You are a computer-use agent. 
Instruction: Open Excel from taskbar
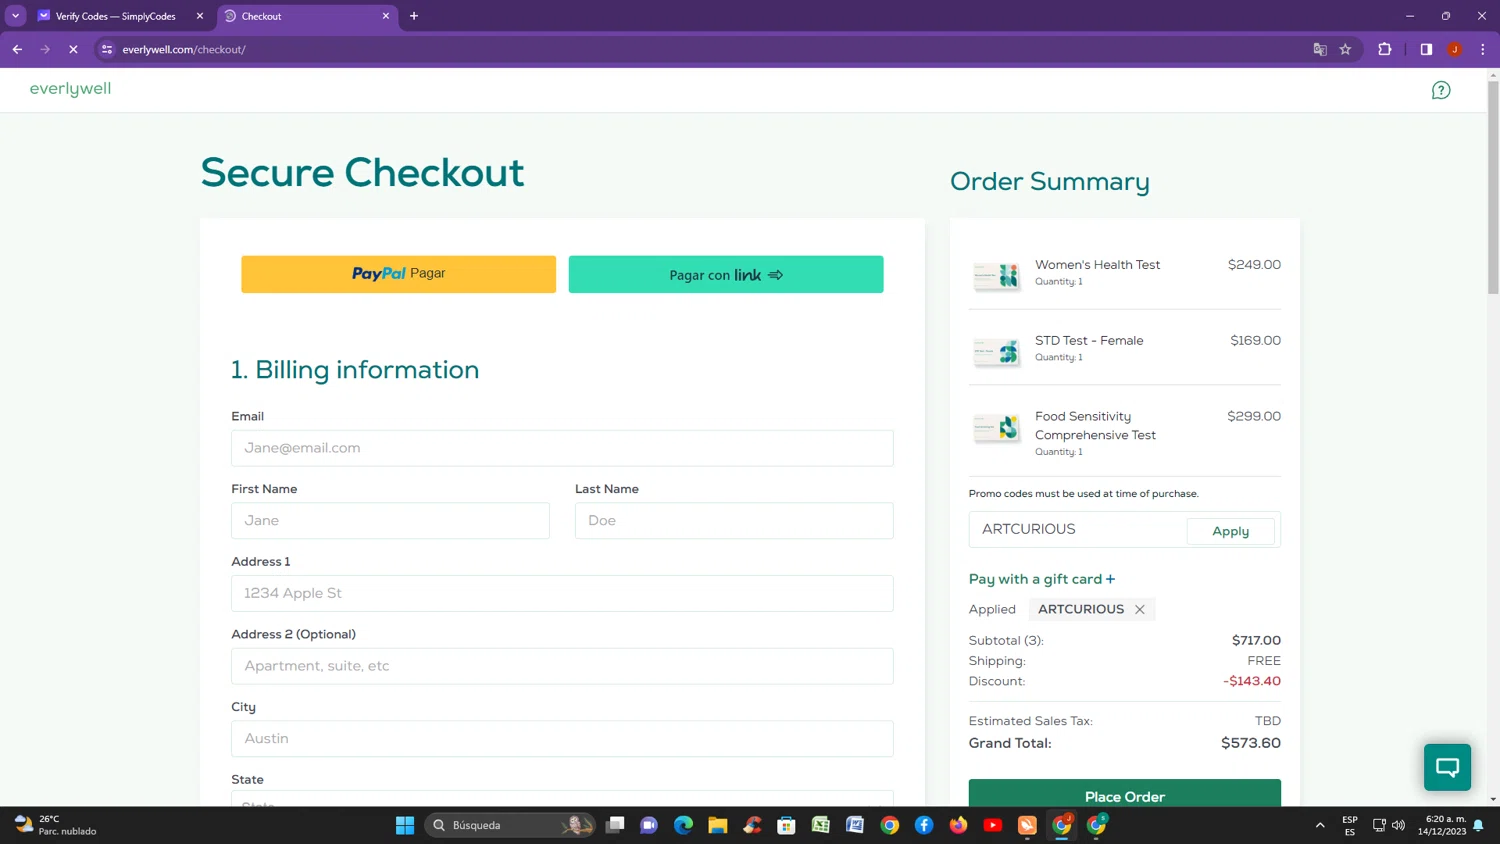pos(821,825)
